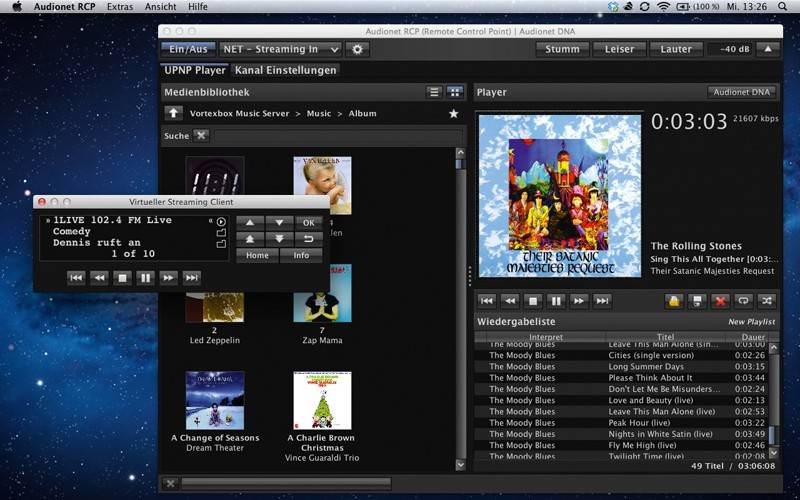Rewind in main Player controls

(x=510, y=301)
